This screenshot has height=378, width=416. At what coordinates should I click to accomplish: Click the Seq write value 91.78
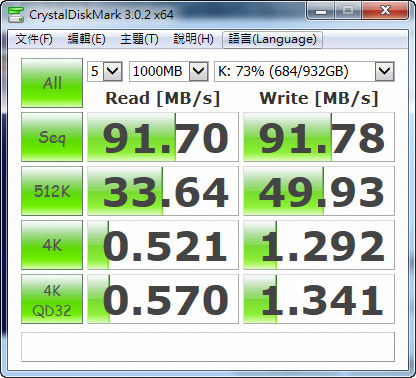319,137
